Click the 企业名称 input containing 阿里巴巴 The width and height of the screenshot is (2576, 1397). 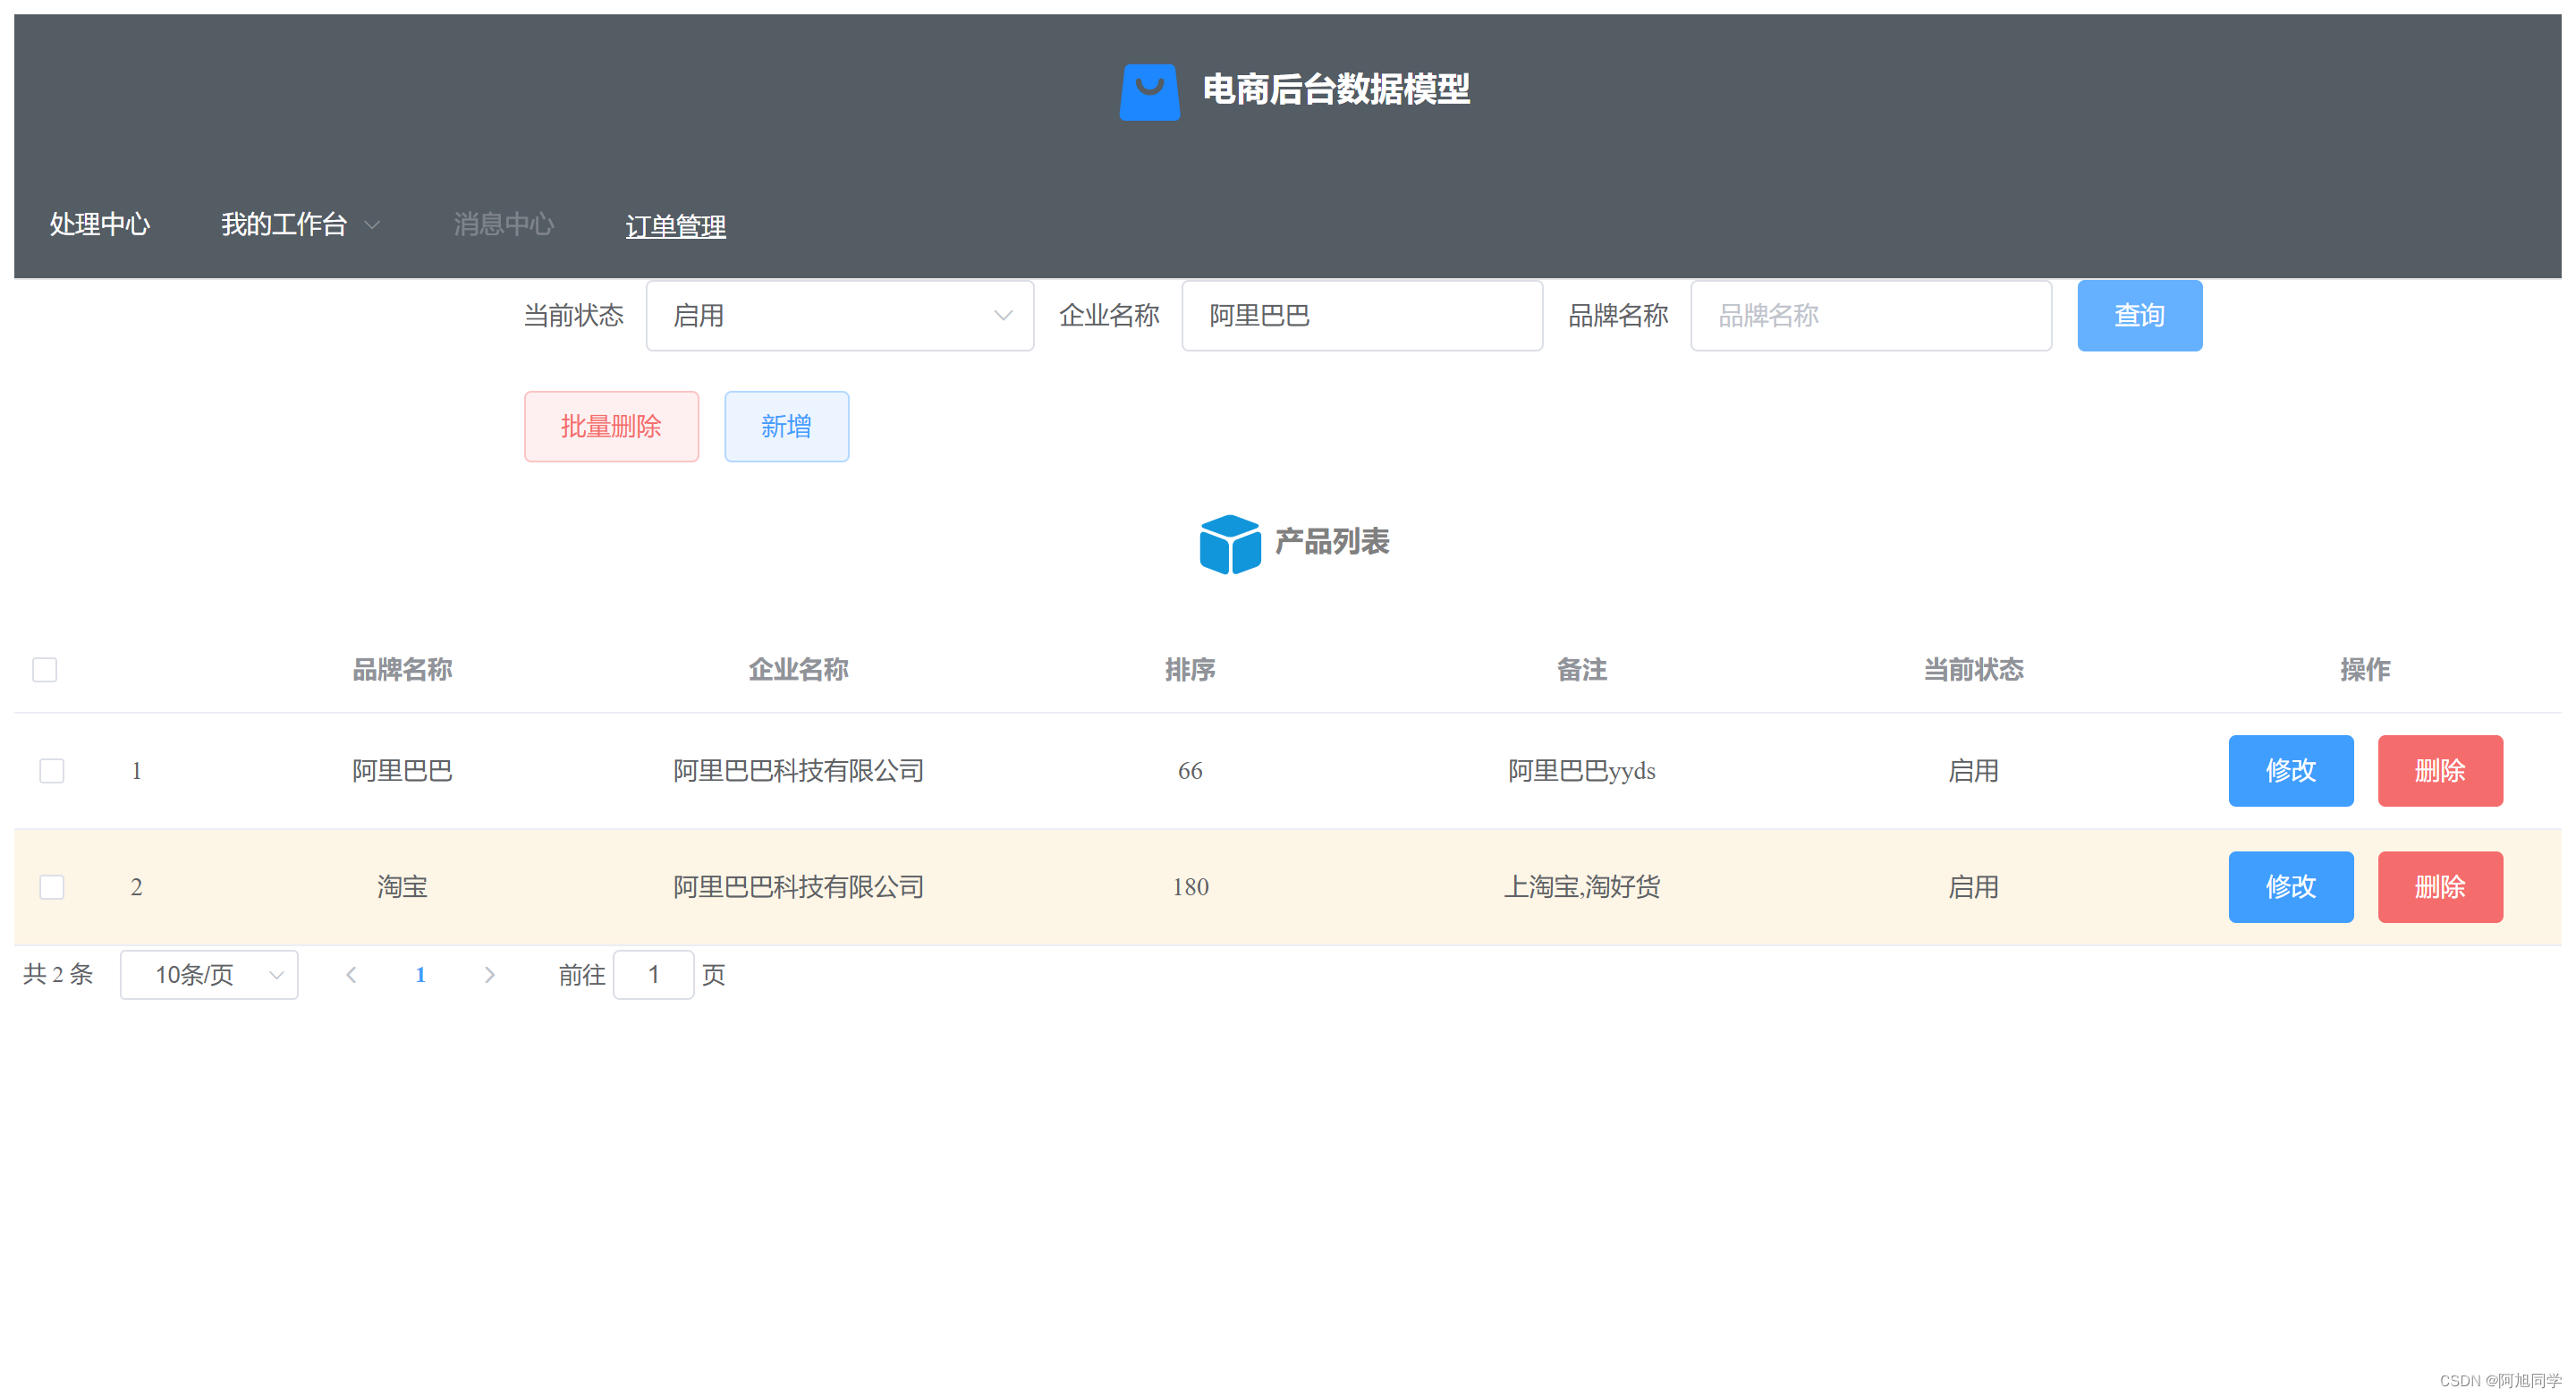pyautogui.click(x=1361, y=315)
